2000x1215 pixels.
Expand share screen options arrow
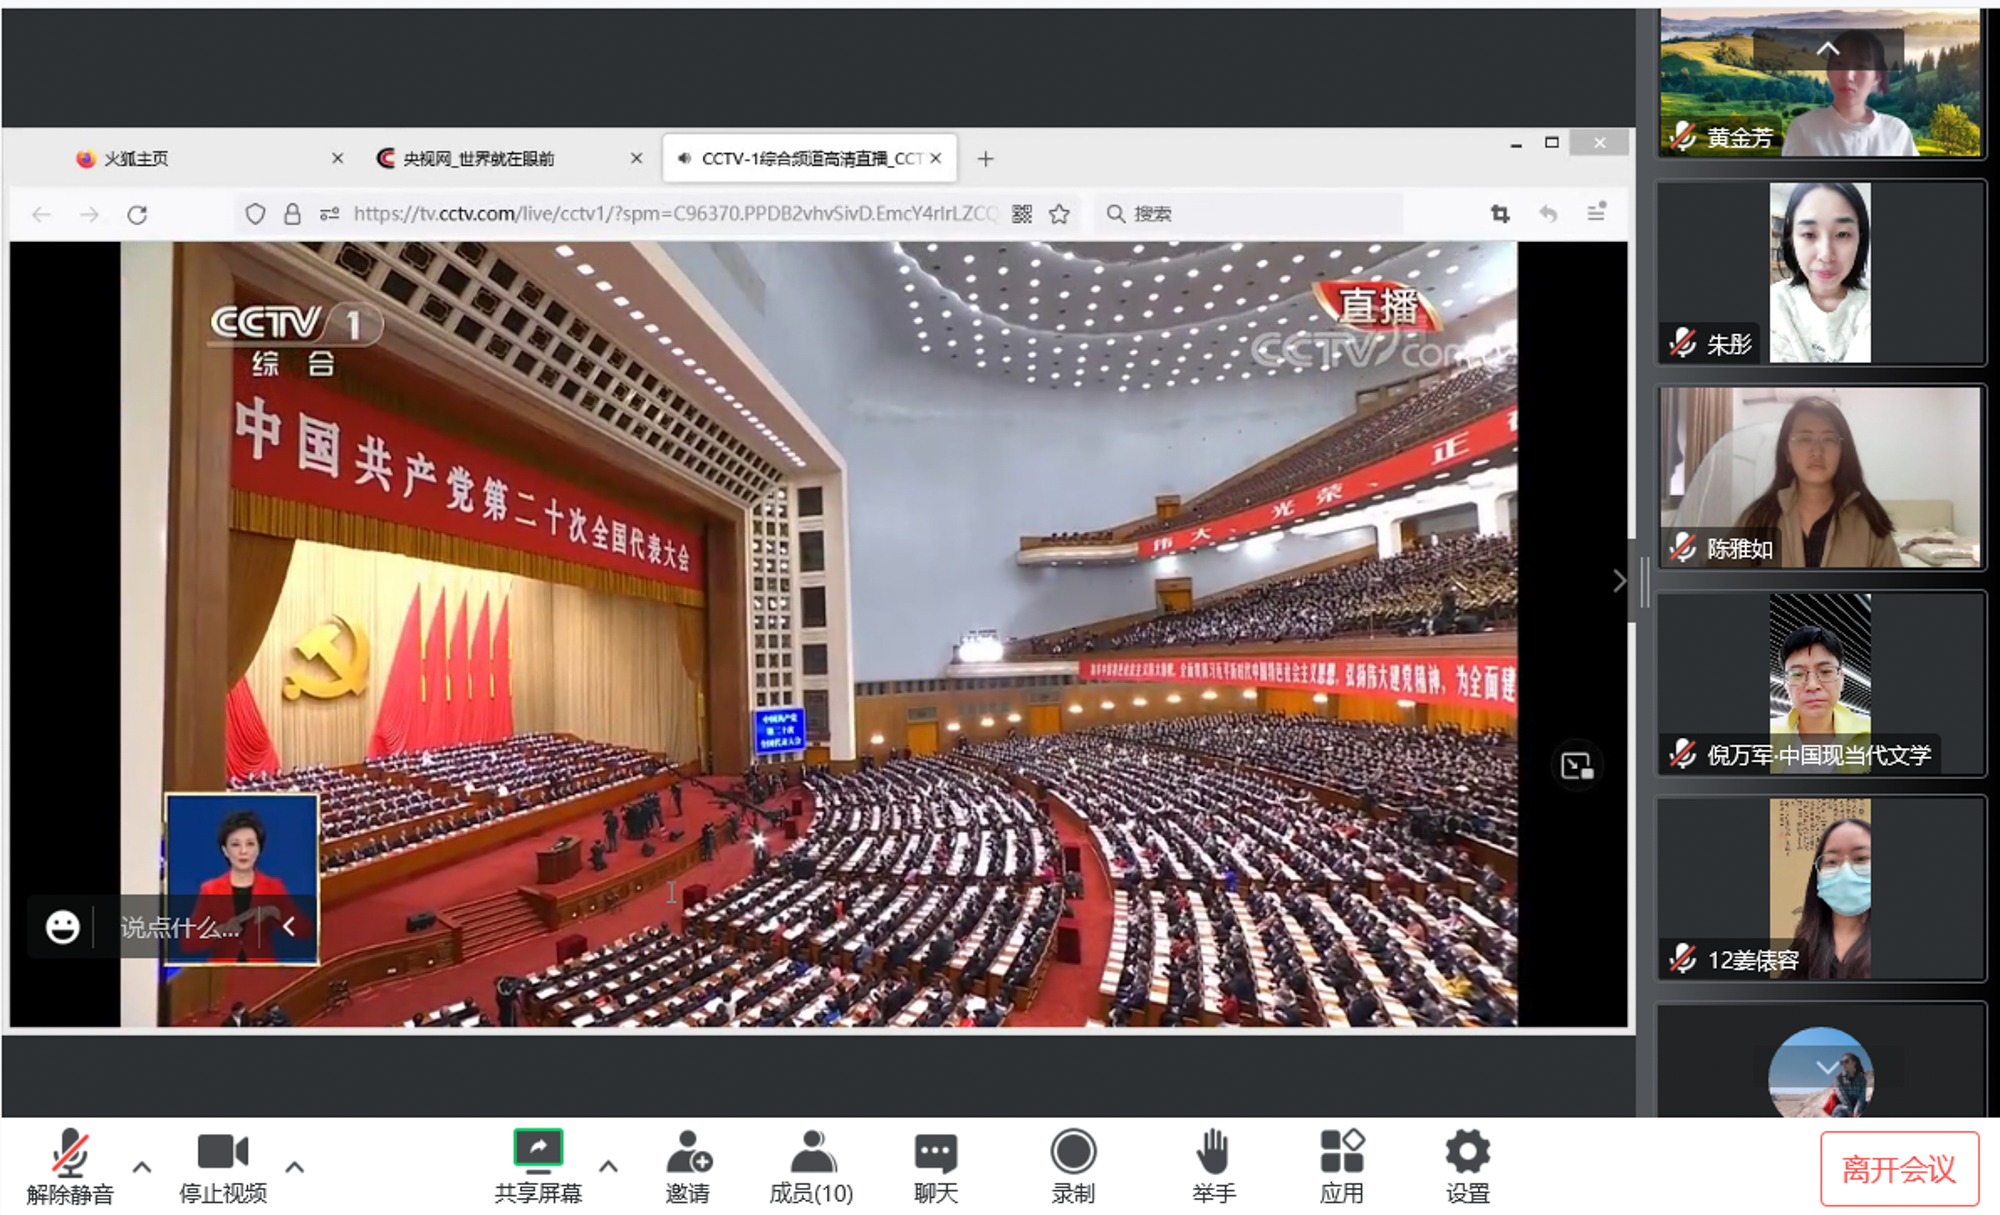click(608, 1167)
